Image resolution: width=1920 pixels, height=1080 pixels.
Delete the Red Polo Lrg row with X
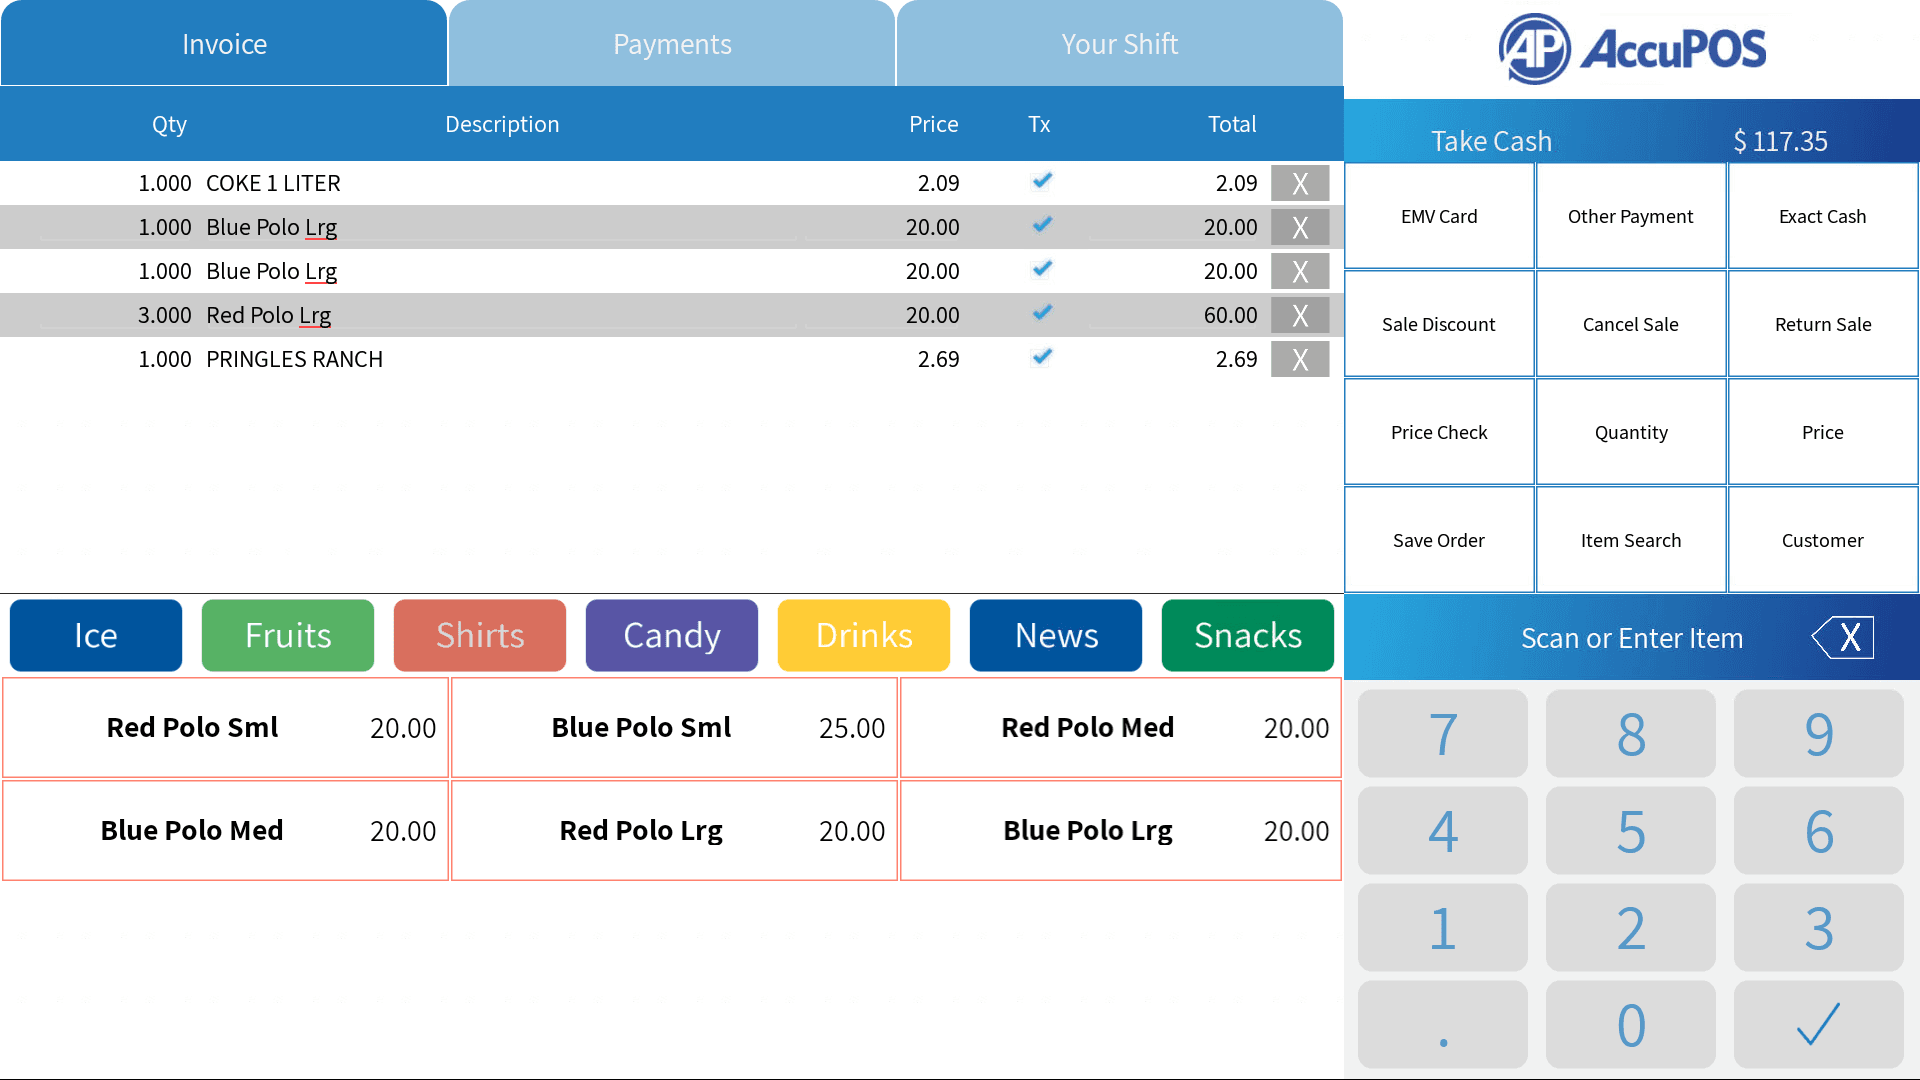pos(1299,315)
